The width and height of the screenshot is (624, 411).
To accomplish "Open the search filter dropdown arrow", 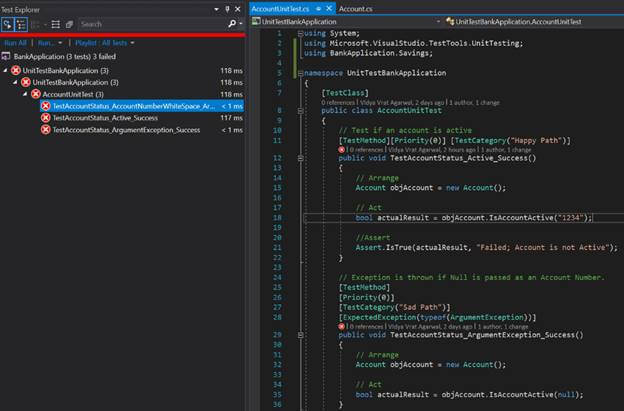I will (x=241, y=24).
